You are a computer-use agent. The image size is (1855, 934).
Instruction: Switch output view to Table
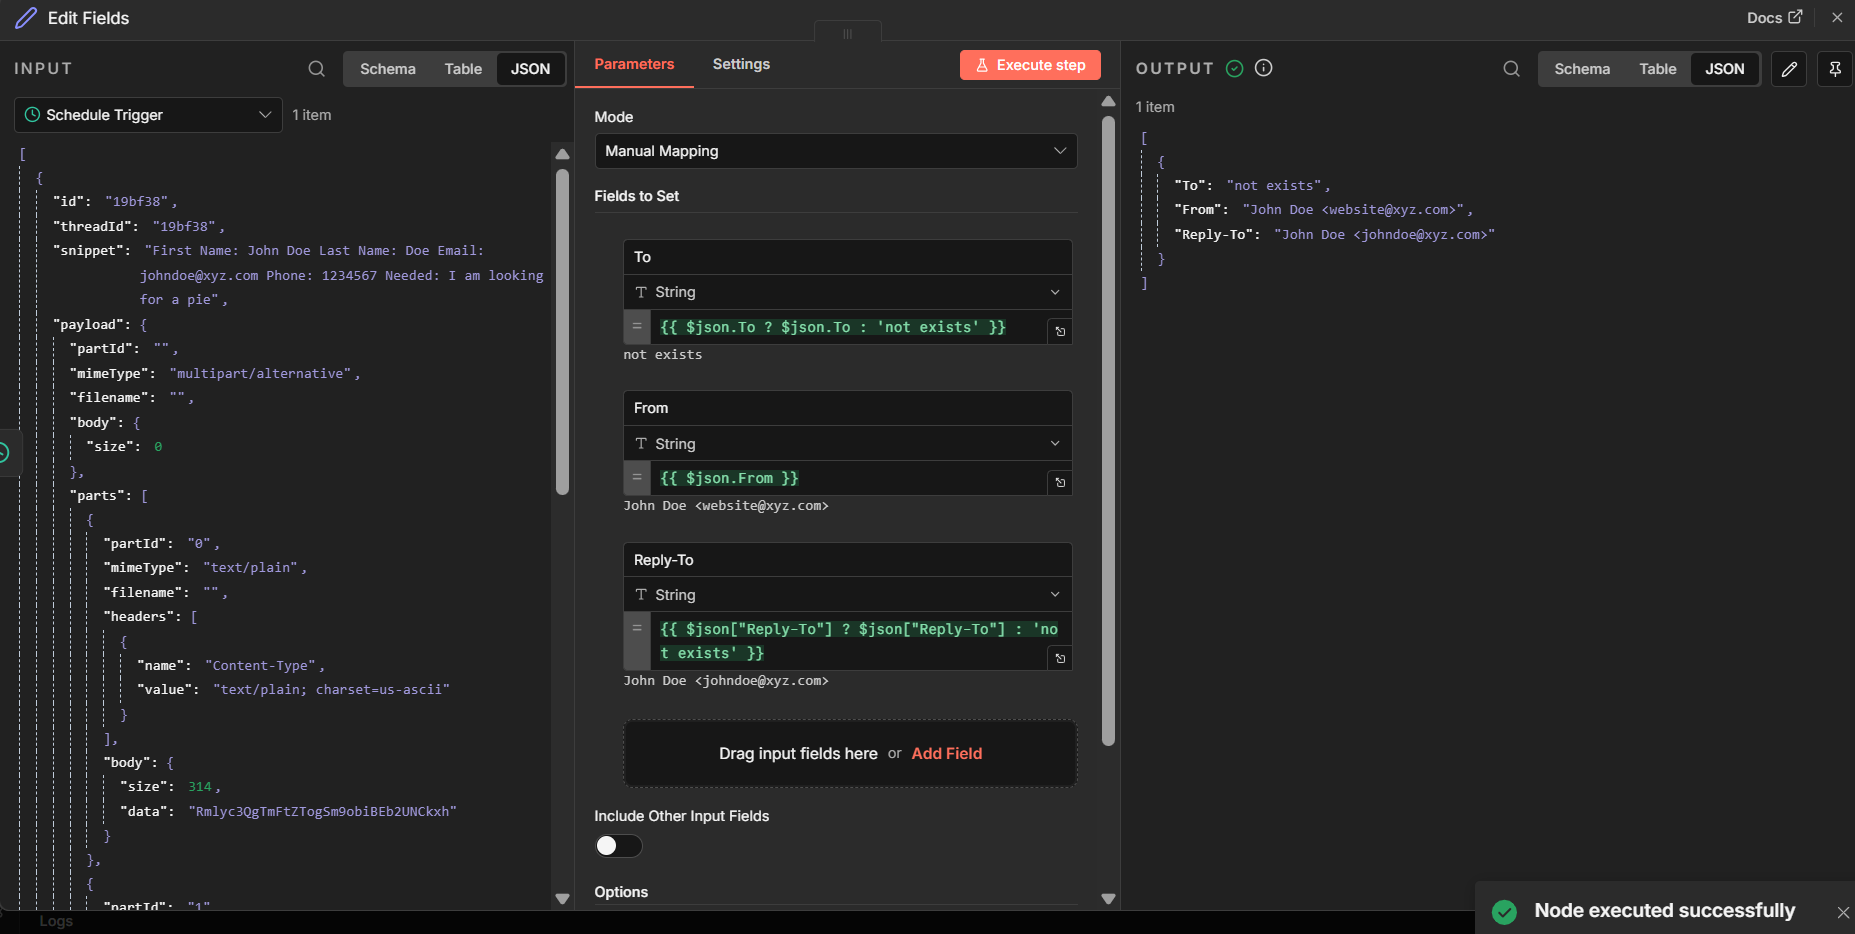(1657, 69)
